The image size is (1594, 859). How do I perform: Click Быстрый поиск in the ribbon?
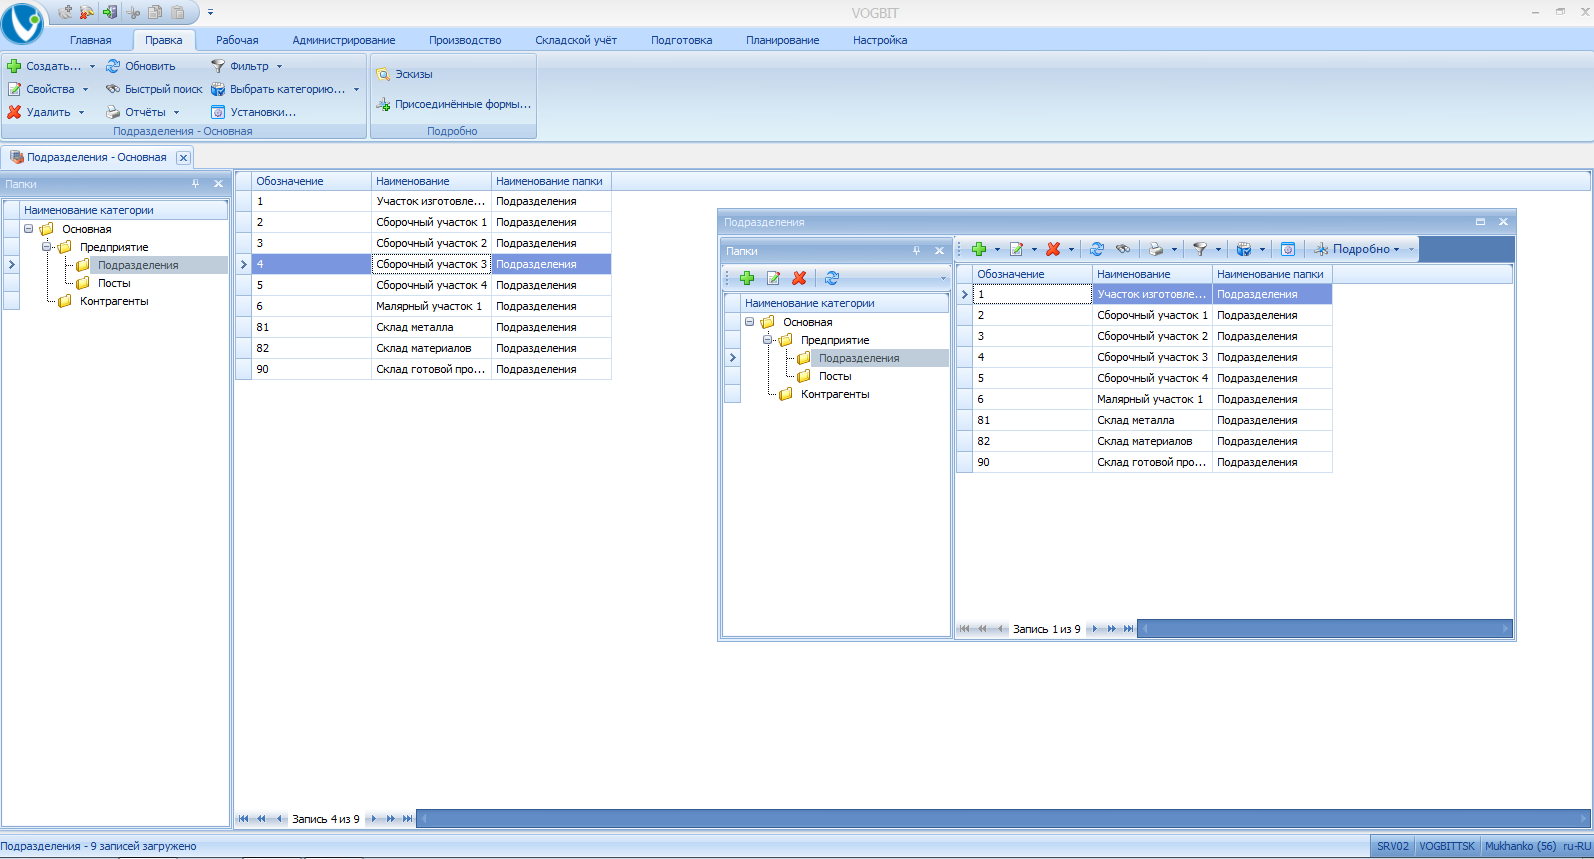(154, 89)
